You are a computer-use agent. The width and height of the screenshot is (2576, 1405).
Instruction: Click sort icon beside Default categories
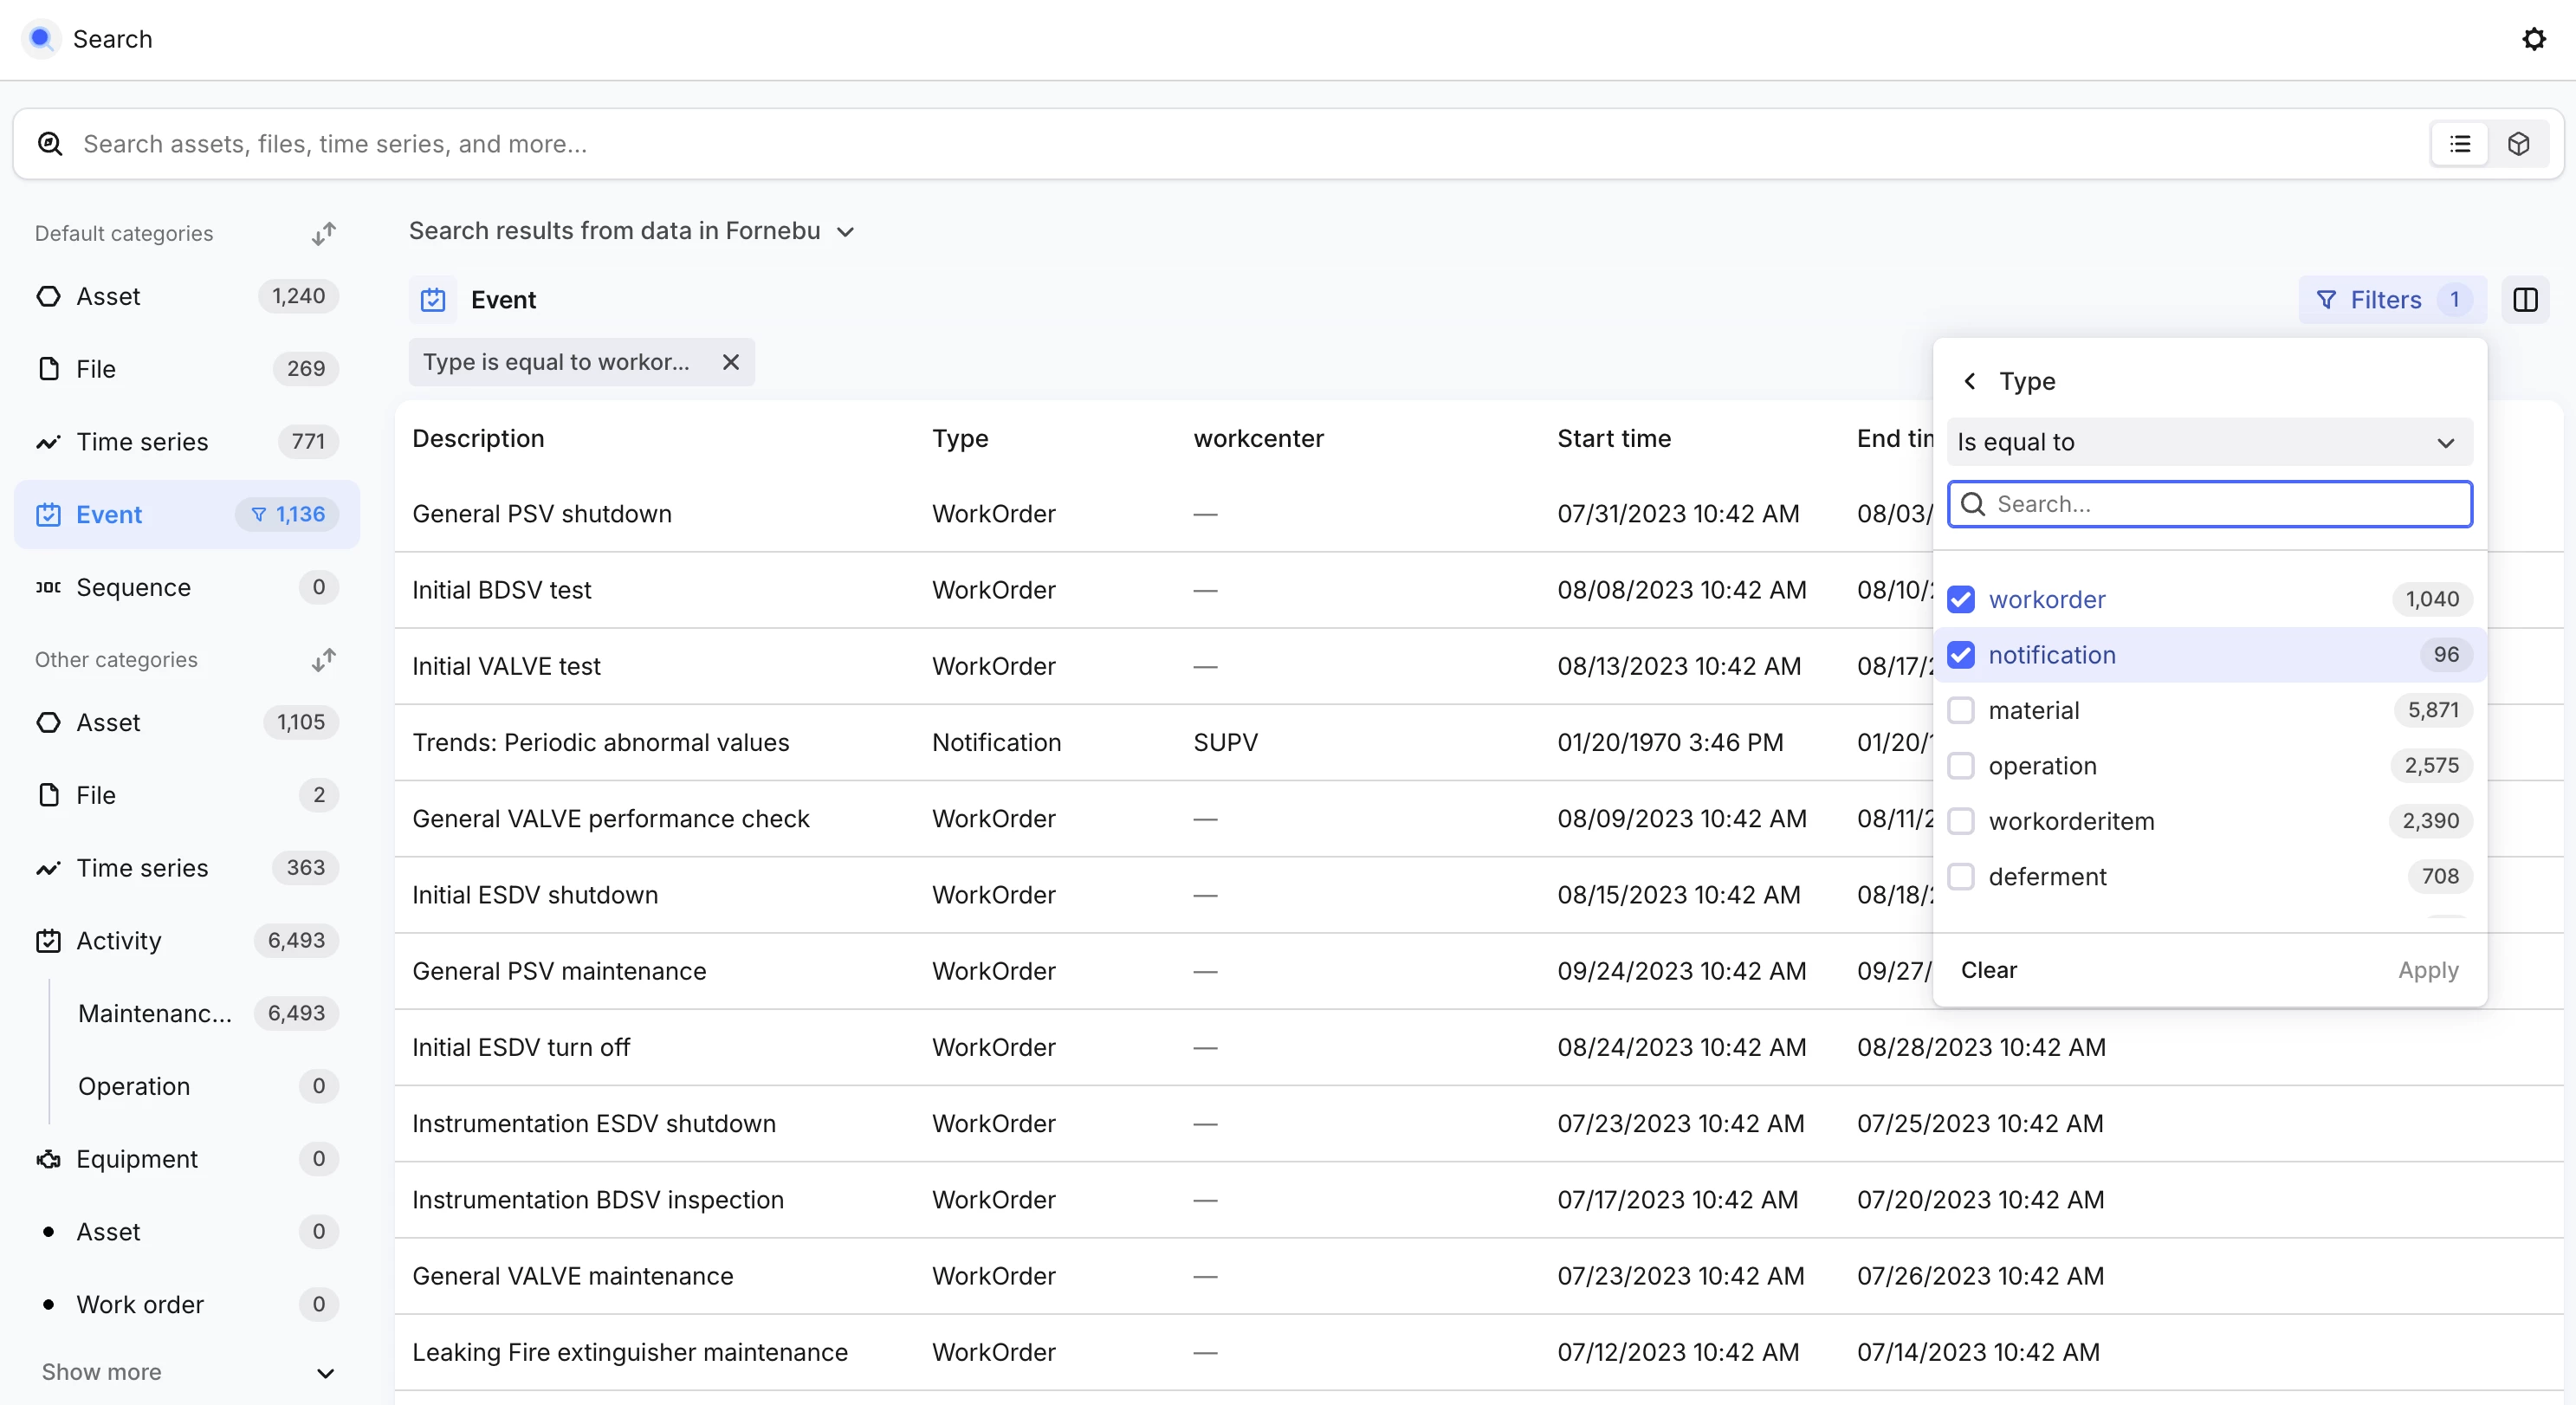(323, 233)
